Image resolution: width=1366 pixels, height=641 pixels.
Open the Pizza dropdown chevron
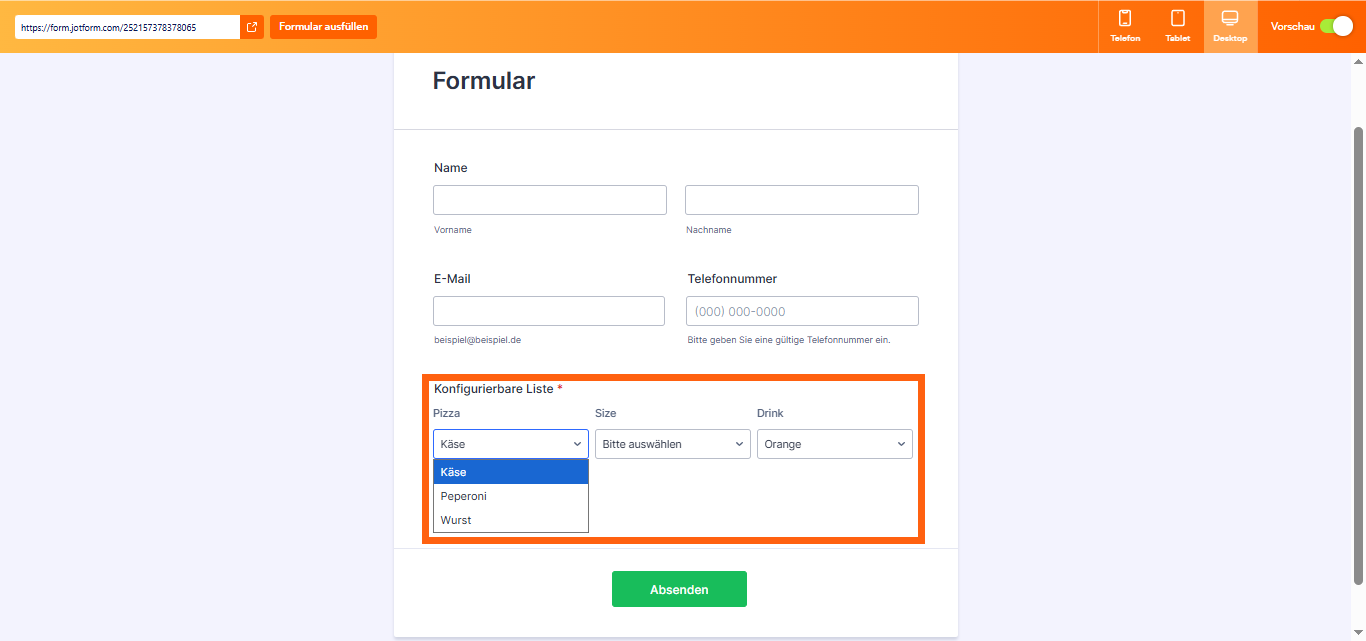[x=577, y=444]
